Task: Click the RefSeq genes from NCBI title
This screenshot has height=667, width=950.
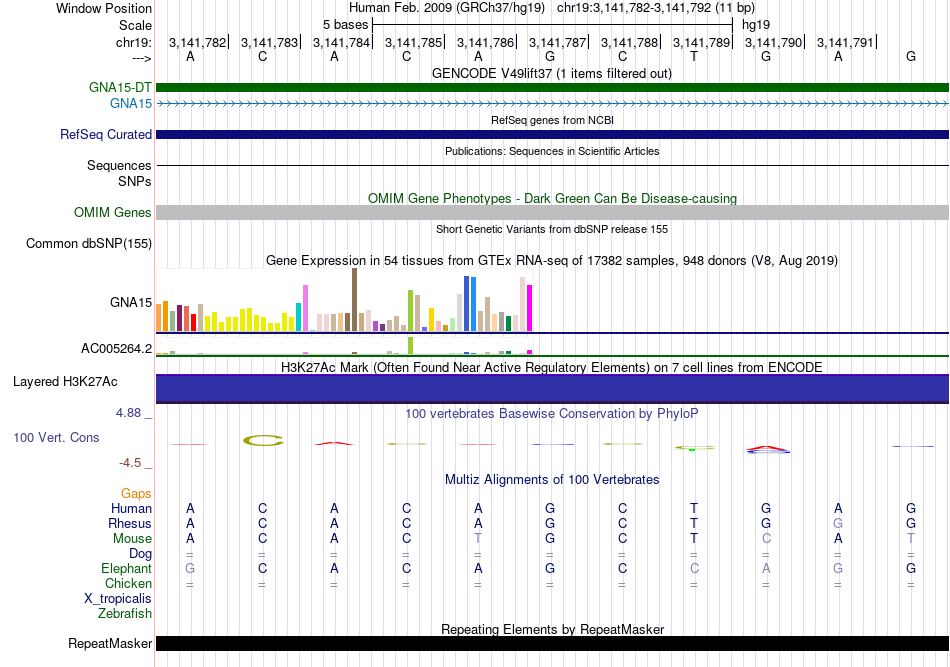Action: pos(552,121)
